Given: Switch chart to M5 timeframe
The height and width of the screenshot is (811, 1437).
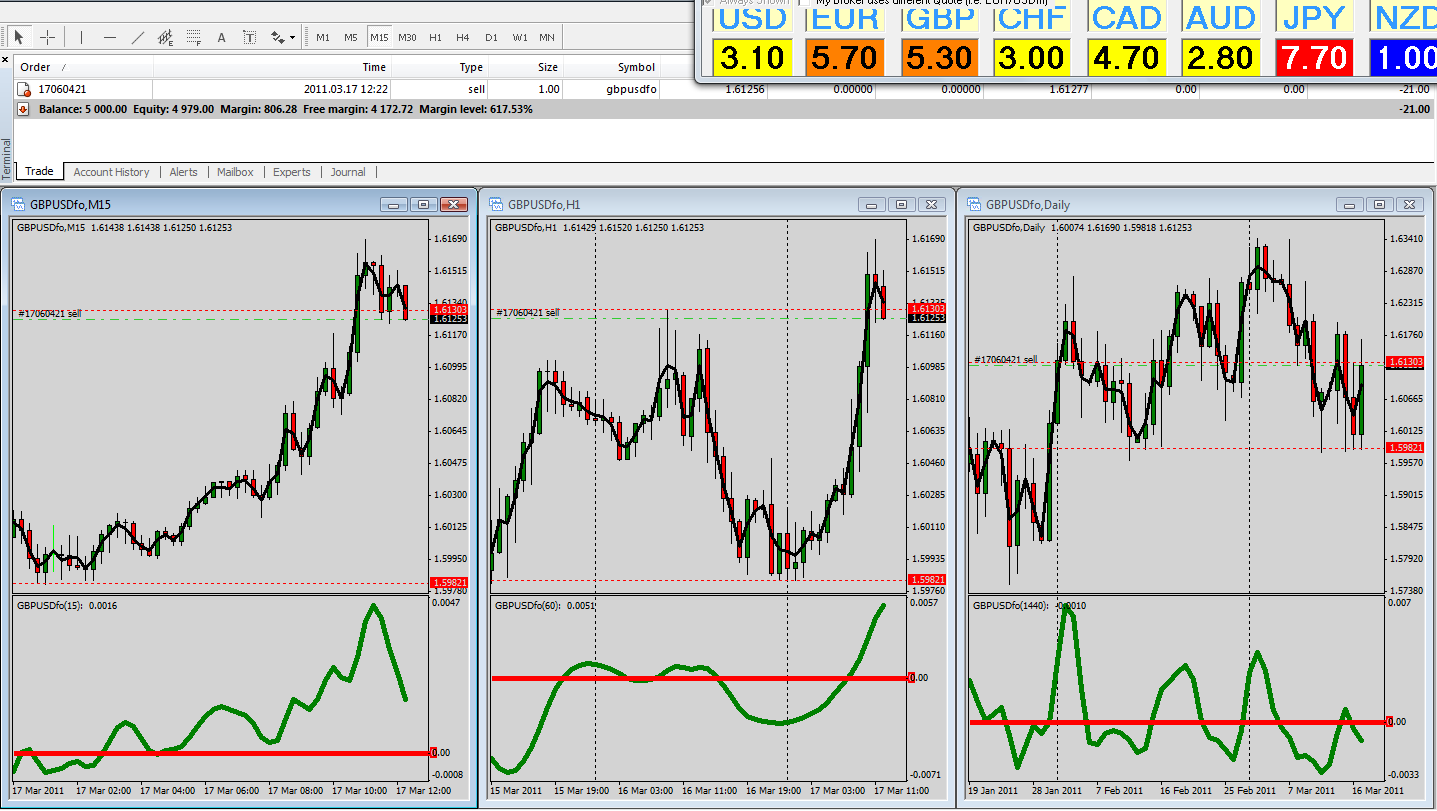Looking at the screenshot, I should point(351,37).
